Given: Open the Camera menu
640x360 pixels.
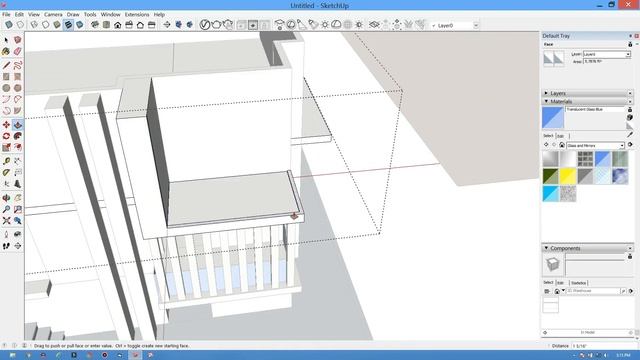Looking at the screenshot, I should pyautogui.click(x=53, y=14).
